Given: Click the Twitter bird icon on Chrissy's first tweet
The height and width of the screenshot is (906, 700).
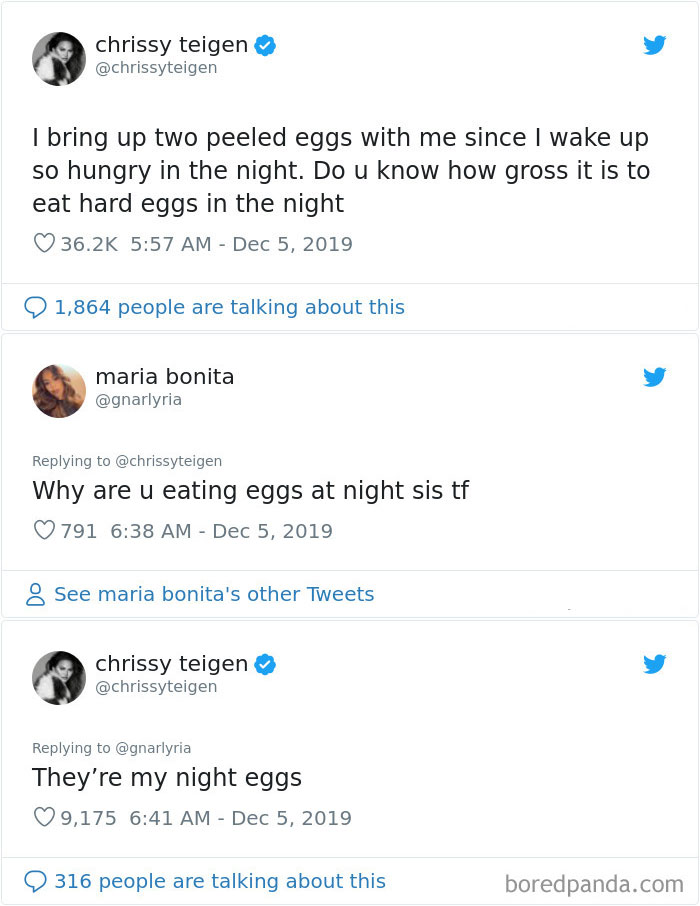Looking at the screenshot, I should pos(655,45).
